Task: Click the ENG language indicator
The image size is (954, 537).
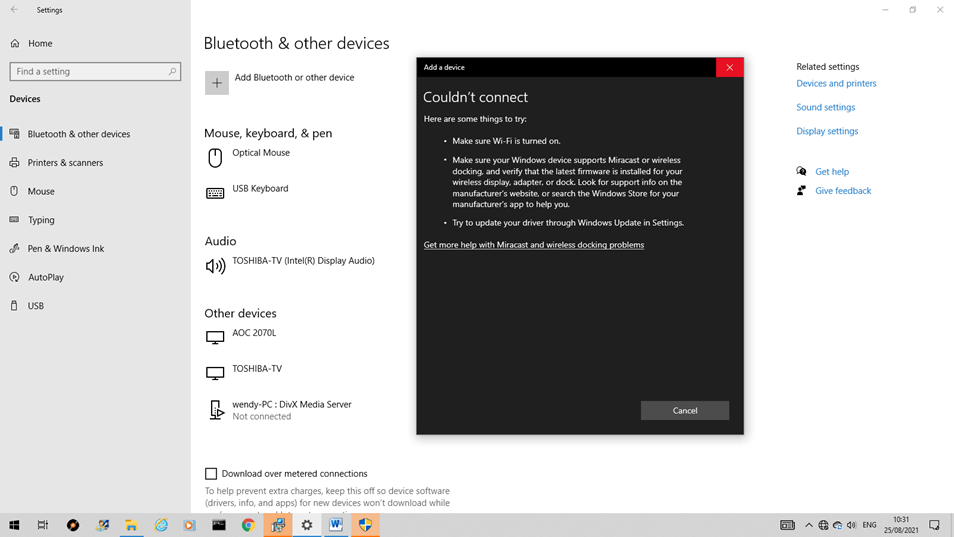Action: [x=869, y=525]
